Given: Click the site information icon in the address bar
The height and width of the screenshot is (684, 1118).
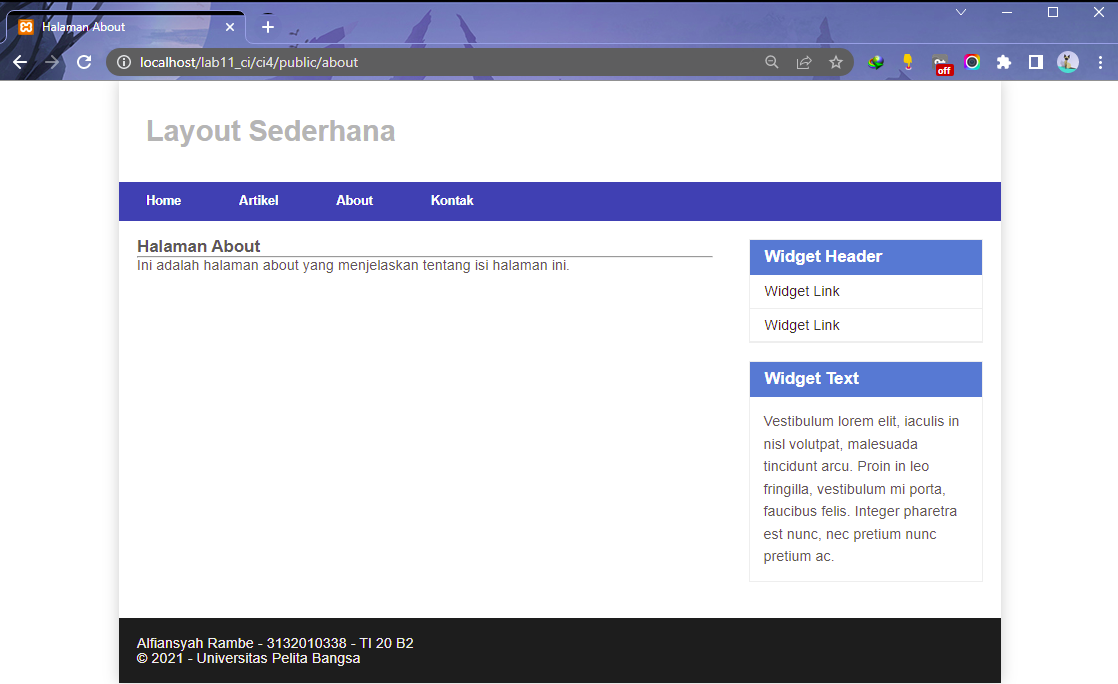Looking at the screenshot, I should pos(122,61).
